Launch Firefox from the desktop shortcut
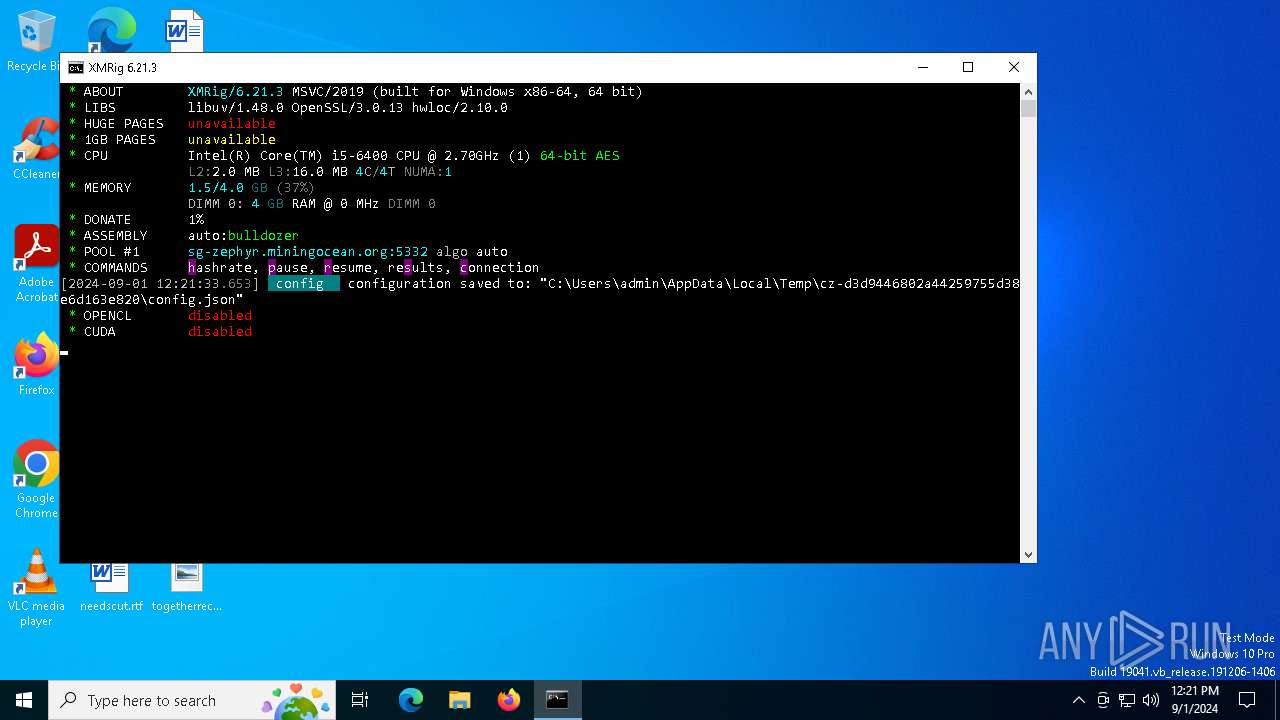Viewport: 1280px width, 720px height. point(36,364)
